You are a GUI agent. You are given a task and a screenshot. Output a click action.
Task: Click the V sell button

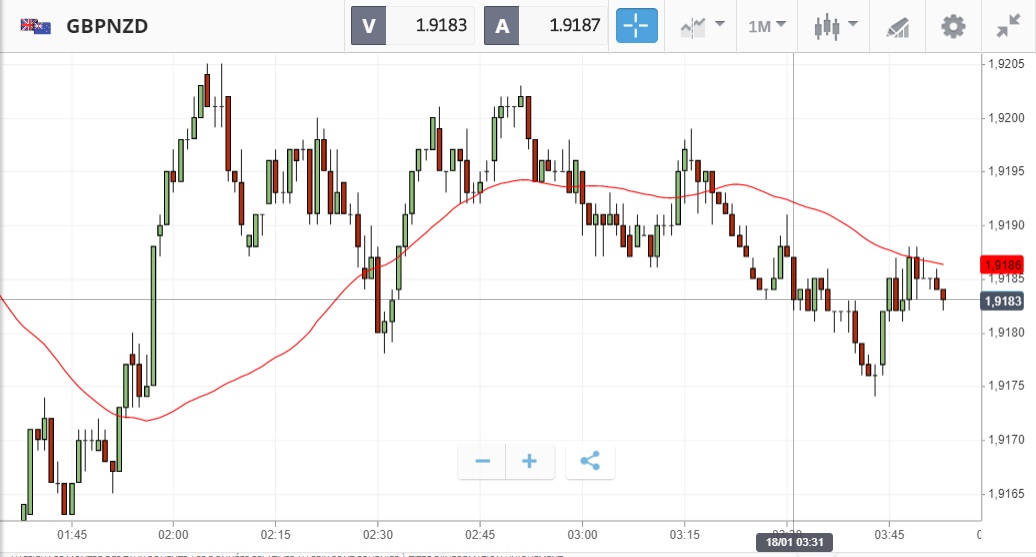tap(368, 26)
